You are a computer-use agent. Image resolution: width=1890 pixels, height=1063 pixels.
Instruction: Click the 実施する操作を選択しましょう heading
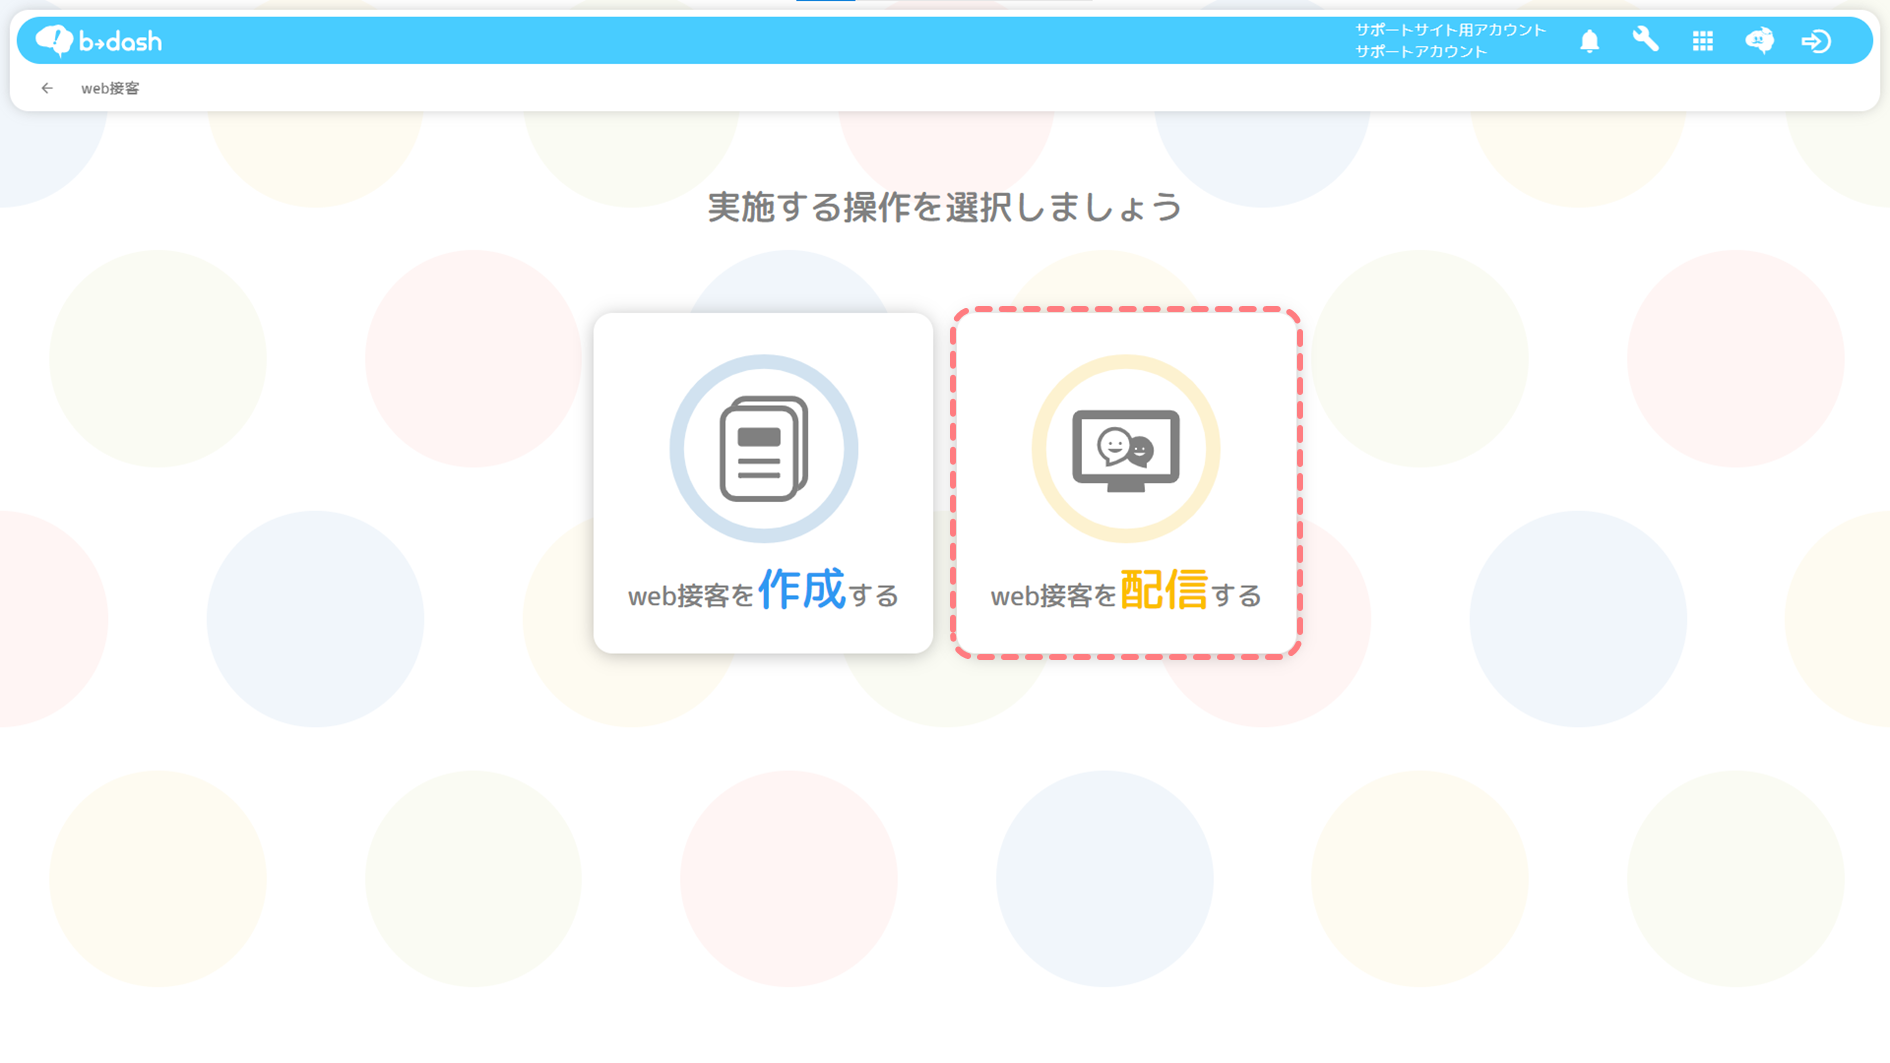945,207
